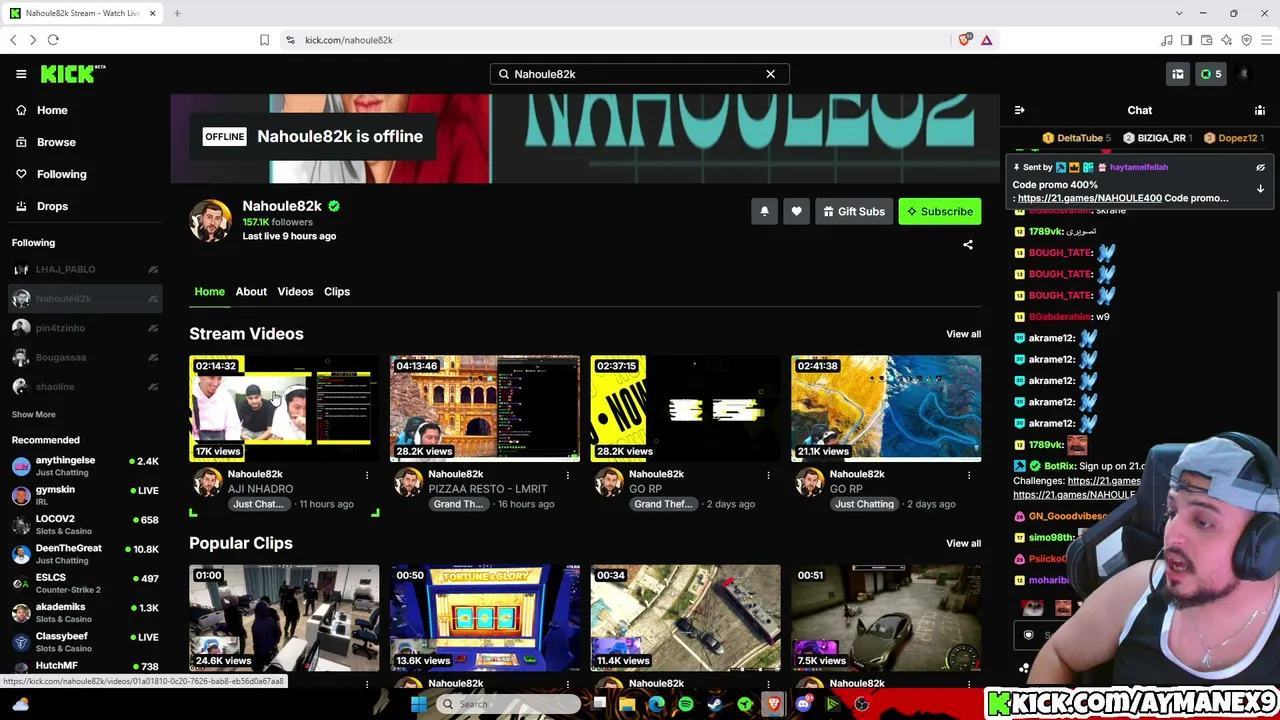Open Bougassaa in the Following list
The image size is (1280, 720).
coord(85,357)
